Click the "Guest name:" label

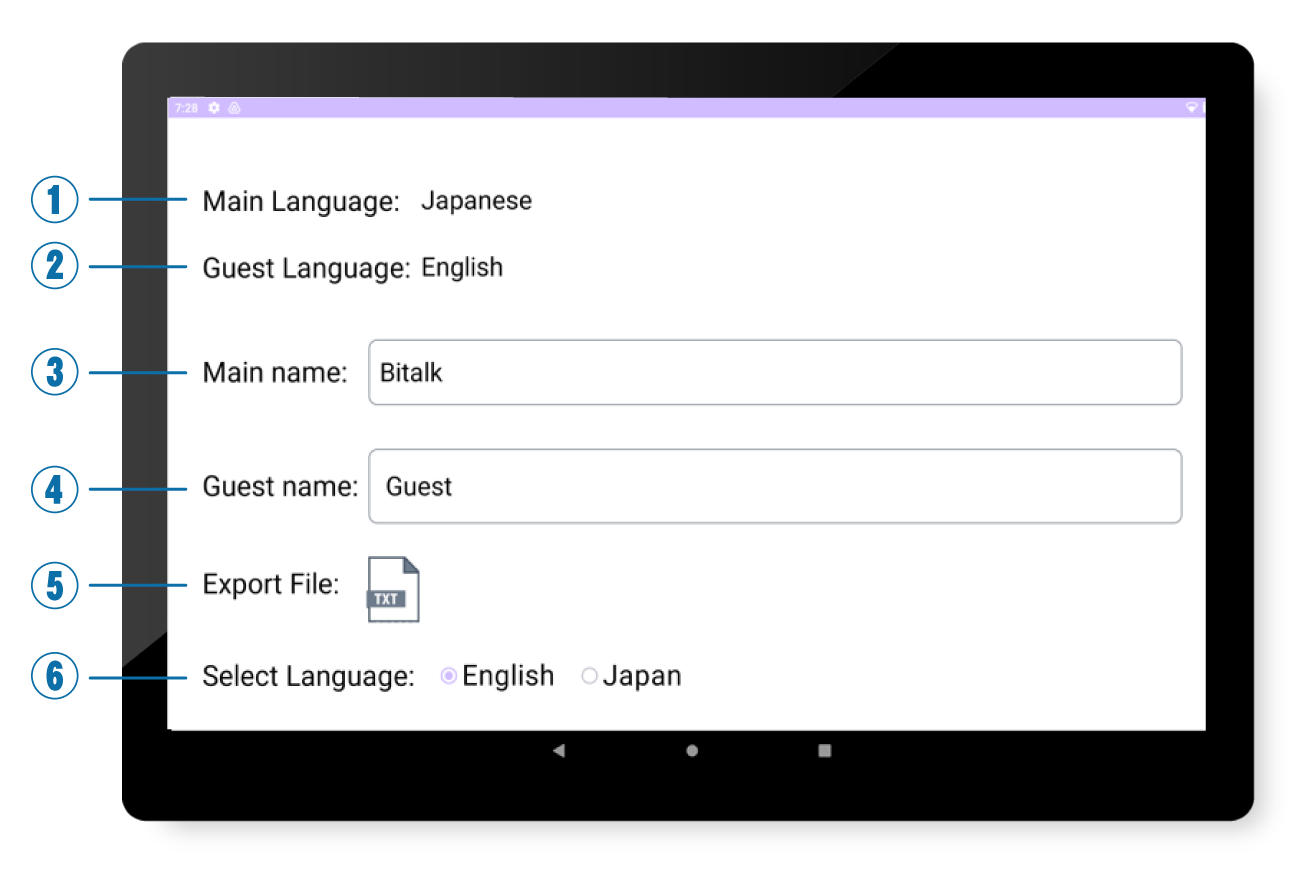pyautogui.click(x=280, y=487)
